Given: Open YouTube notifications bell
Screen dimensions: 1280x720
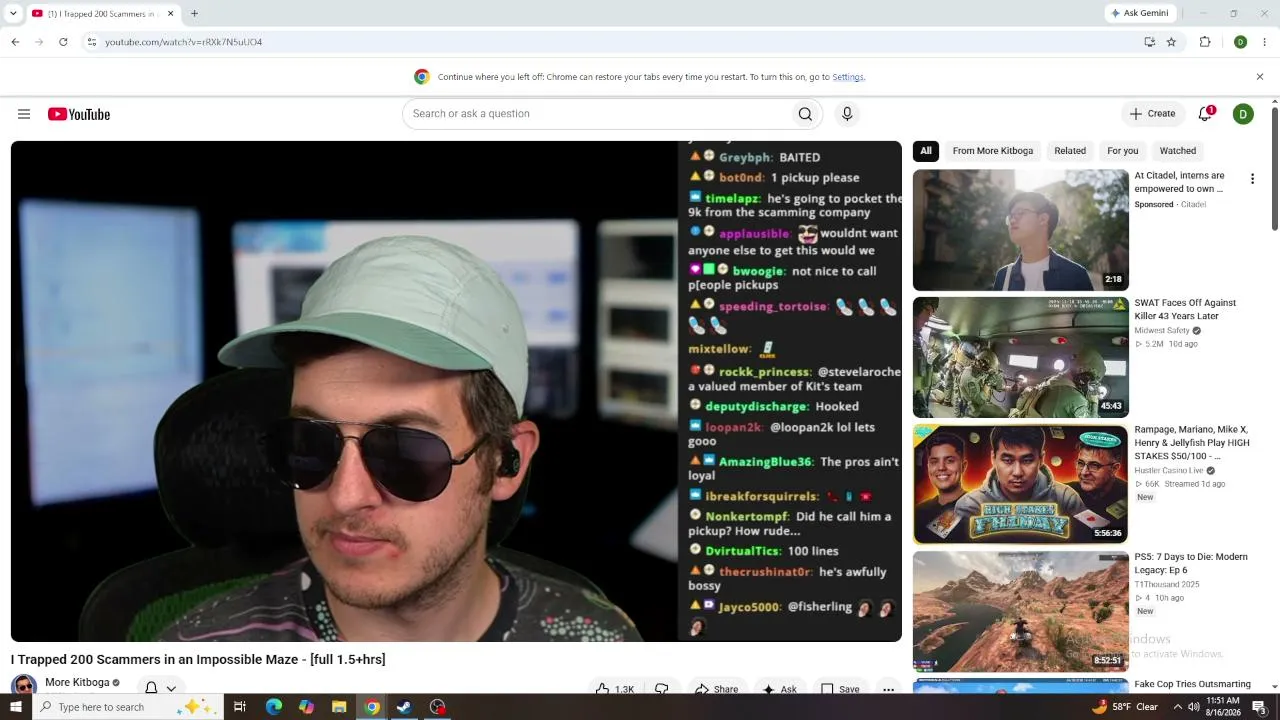Looking at the screenshot, I should coord(1206,114).
